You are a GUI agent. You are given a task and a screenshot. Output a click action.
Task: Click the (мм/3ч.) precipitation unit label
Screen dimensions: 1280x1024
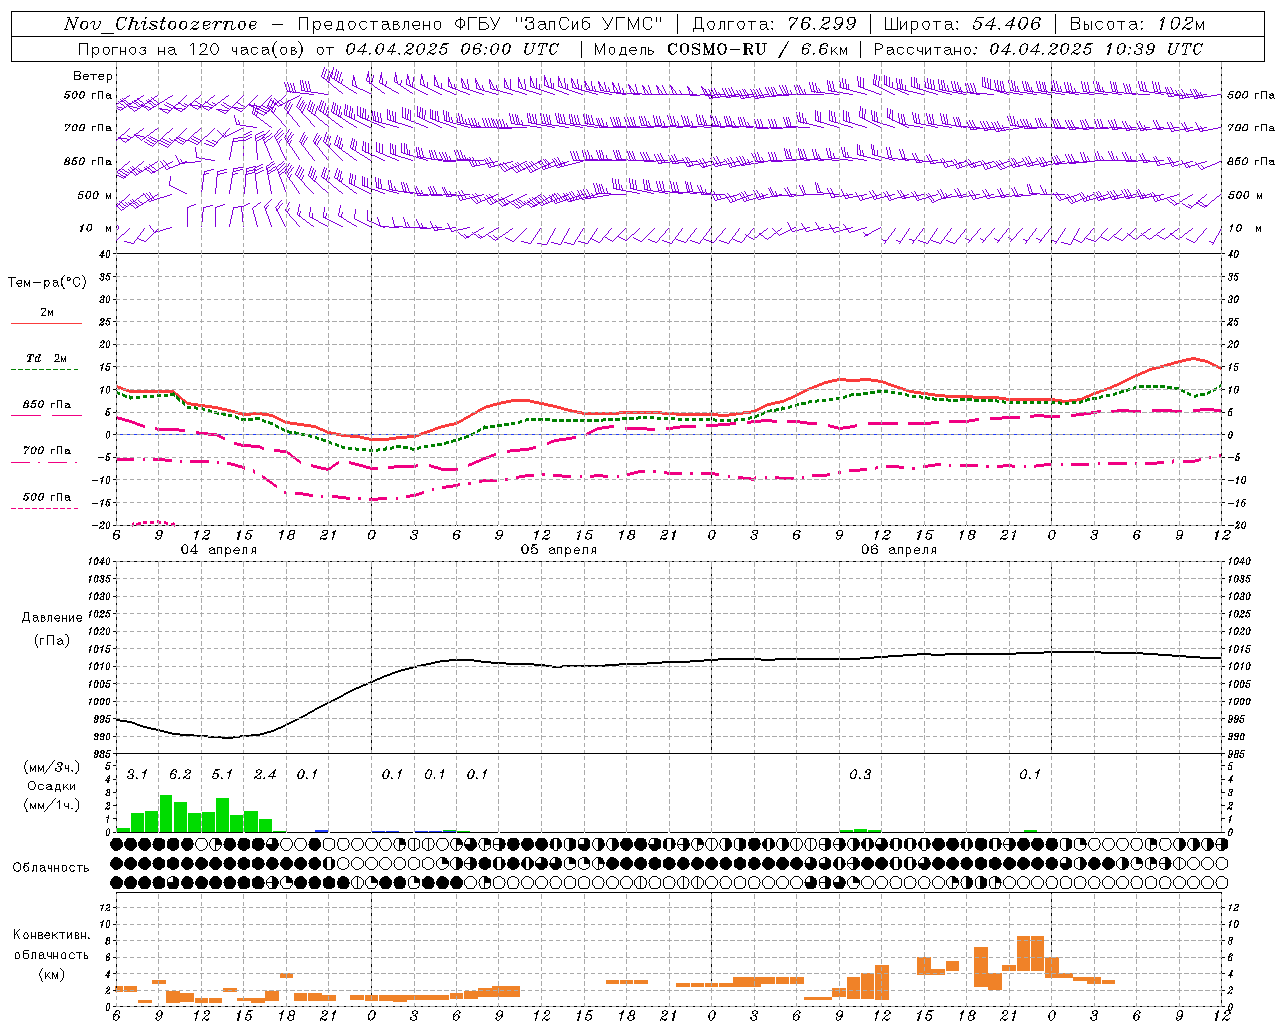[52, 767]
